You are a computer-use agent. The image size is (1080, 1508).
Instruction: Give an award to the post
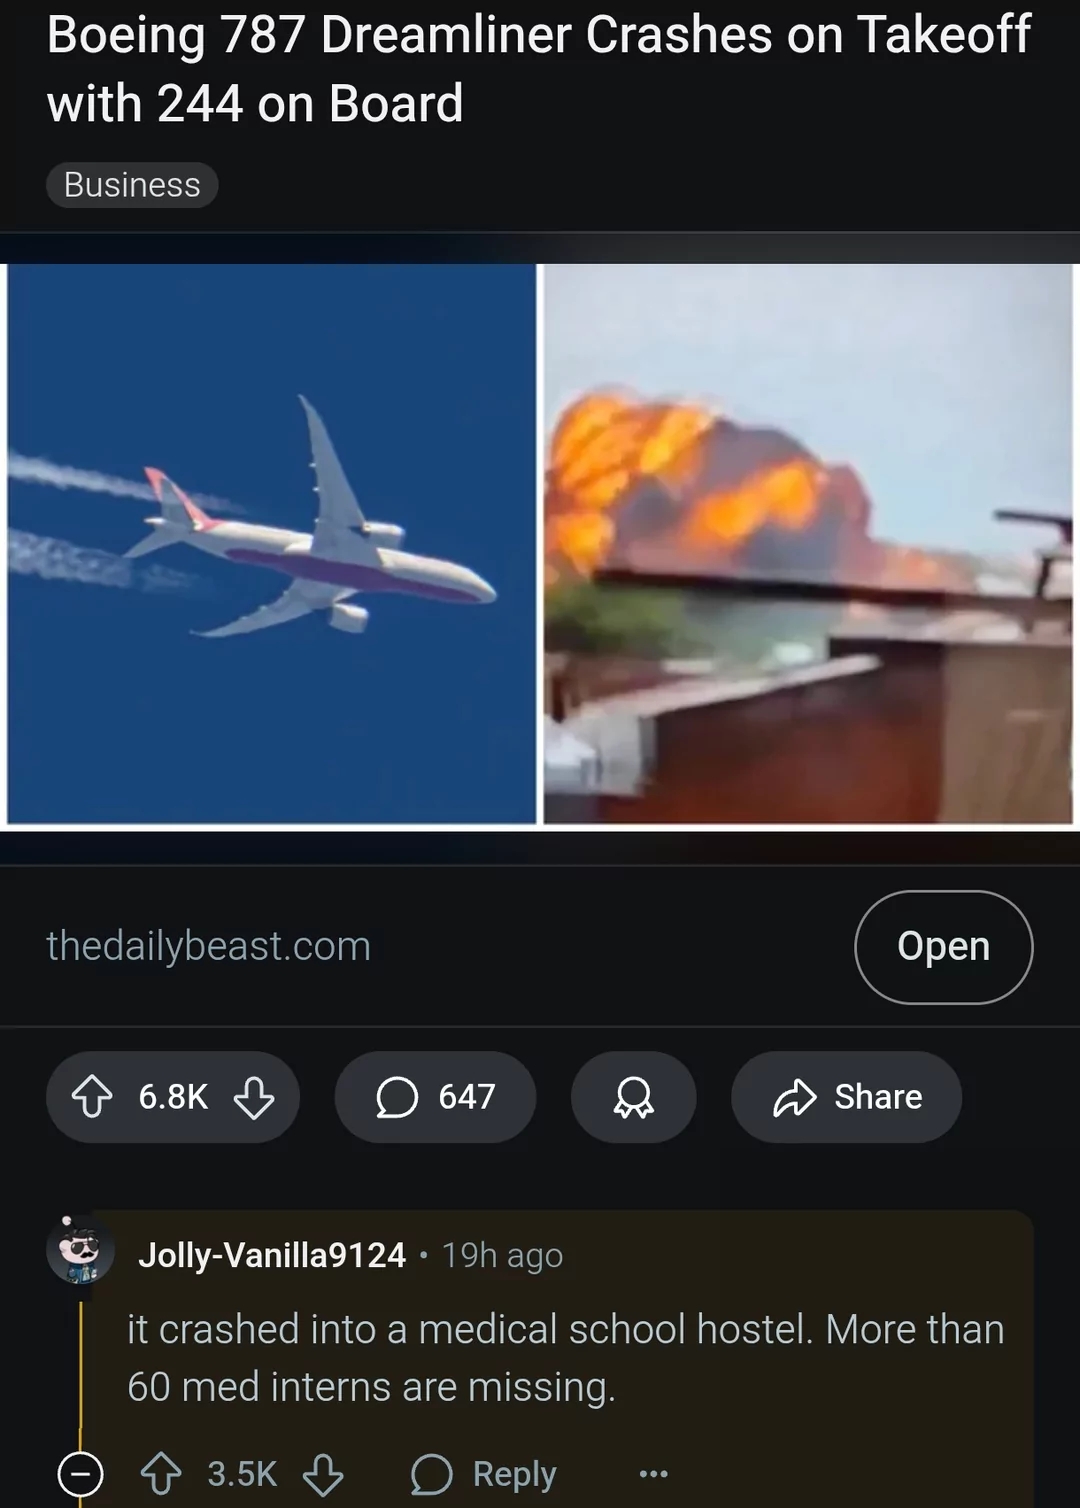(633, 1097)
